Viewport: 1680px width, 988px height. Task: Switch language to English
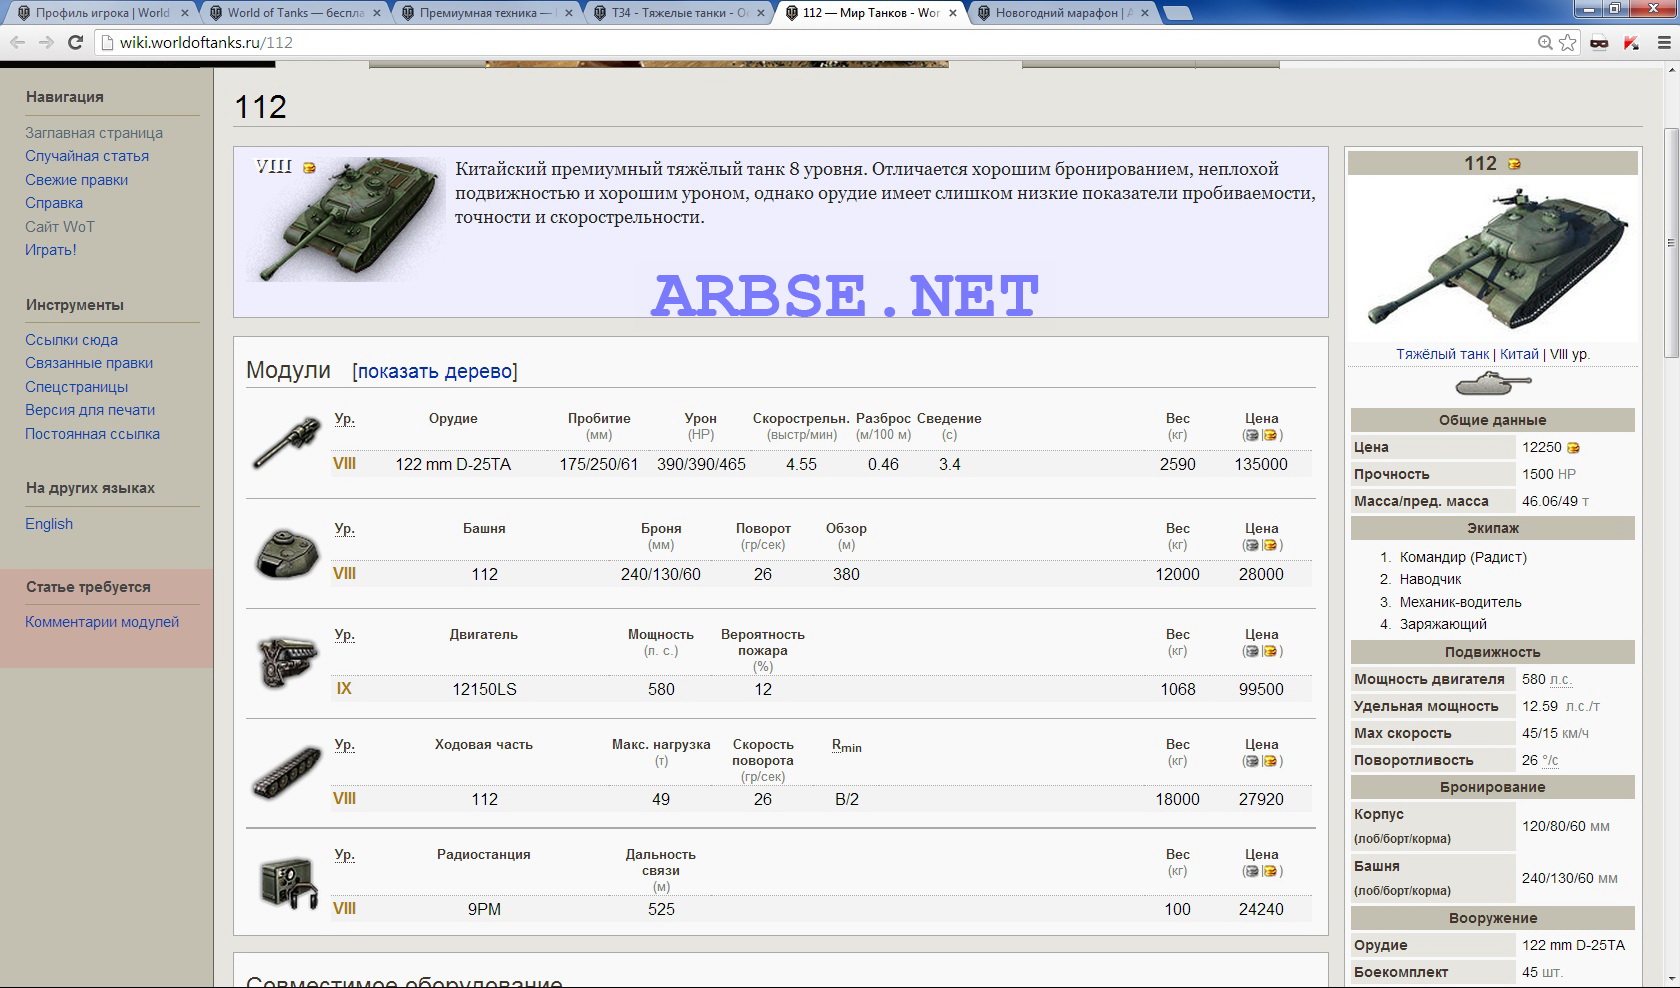(49, 524)
